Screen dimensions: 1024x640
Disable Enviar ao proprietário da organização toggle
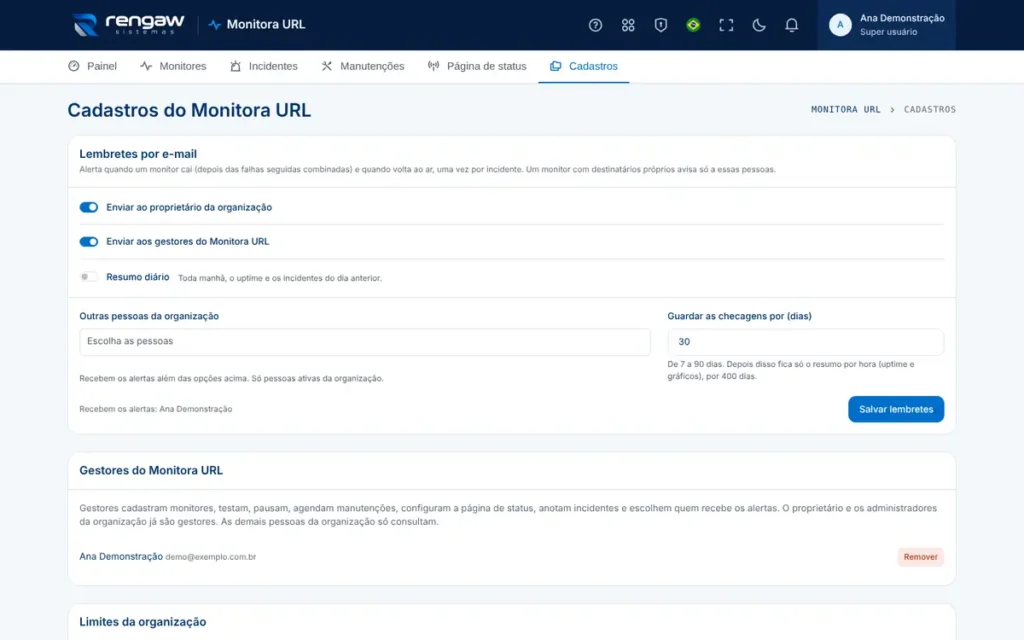pos(89,207)
